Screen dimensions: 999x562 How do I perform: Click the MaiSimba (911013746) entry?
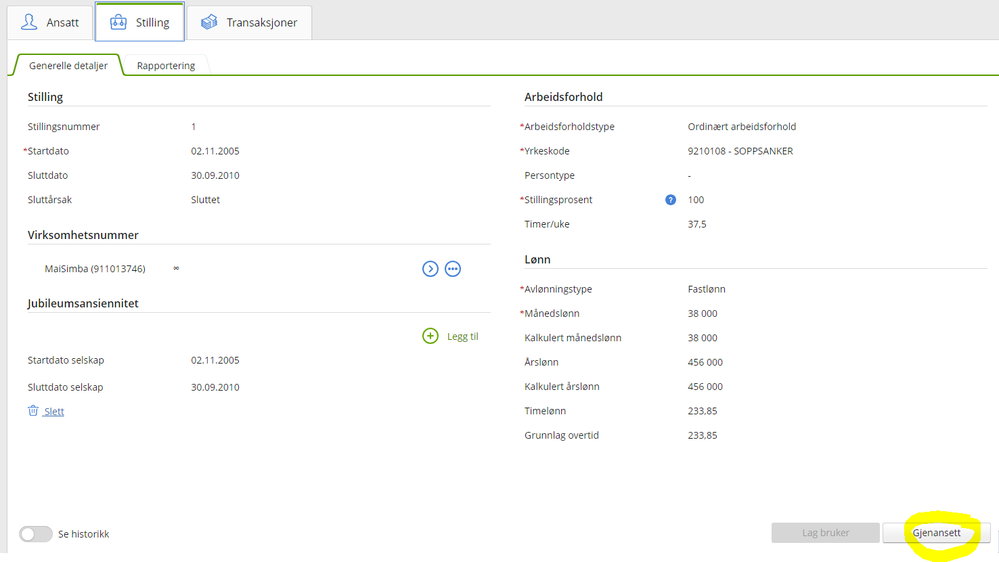96,269
